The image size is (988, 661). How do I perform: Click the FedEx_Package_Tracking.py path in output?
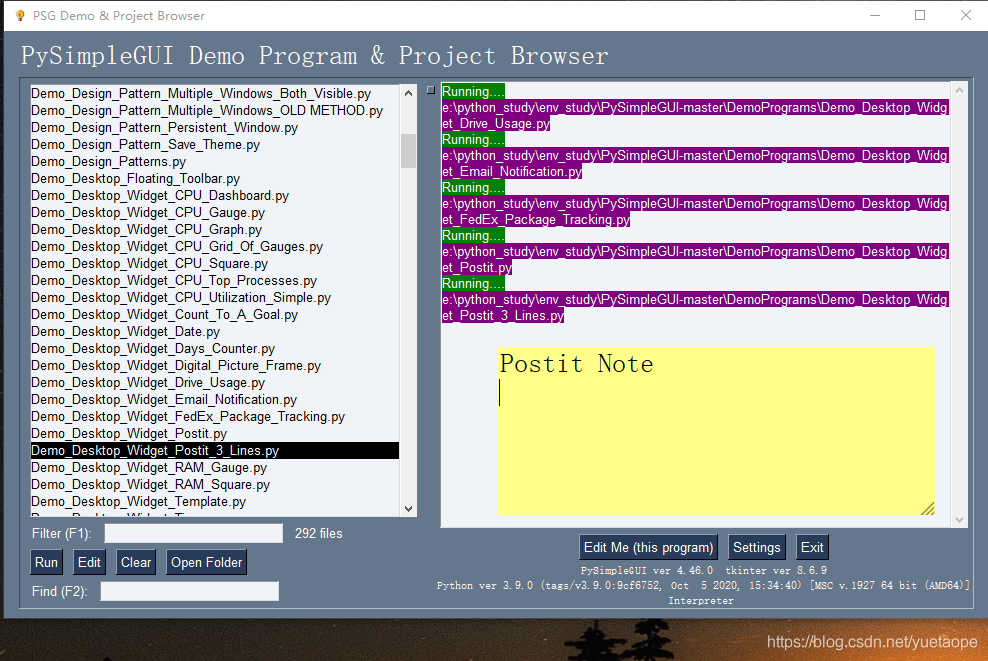click(x=695, y=211)
